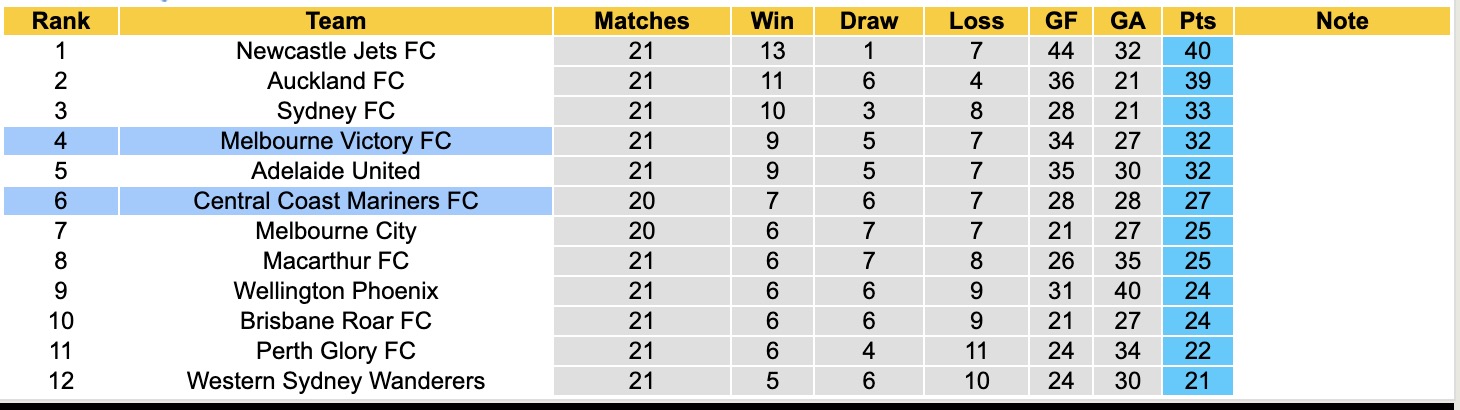Open Macarthur FC team entry
Image resolution: width=1460 pixels, height=410 pixels.
point(336,261)
